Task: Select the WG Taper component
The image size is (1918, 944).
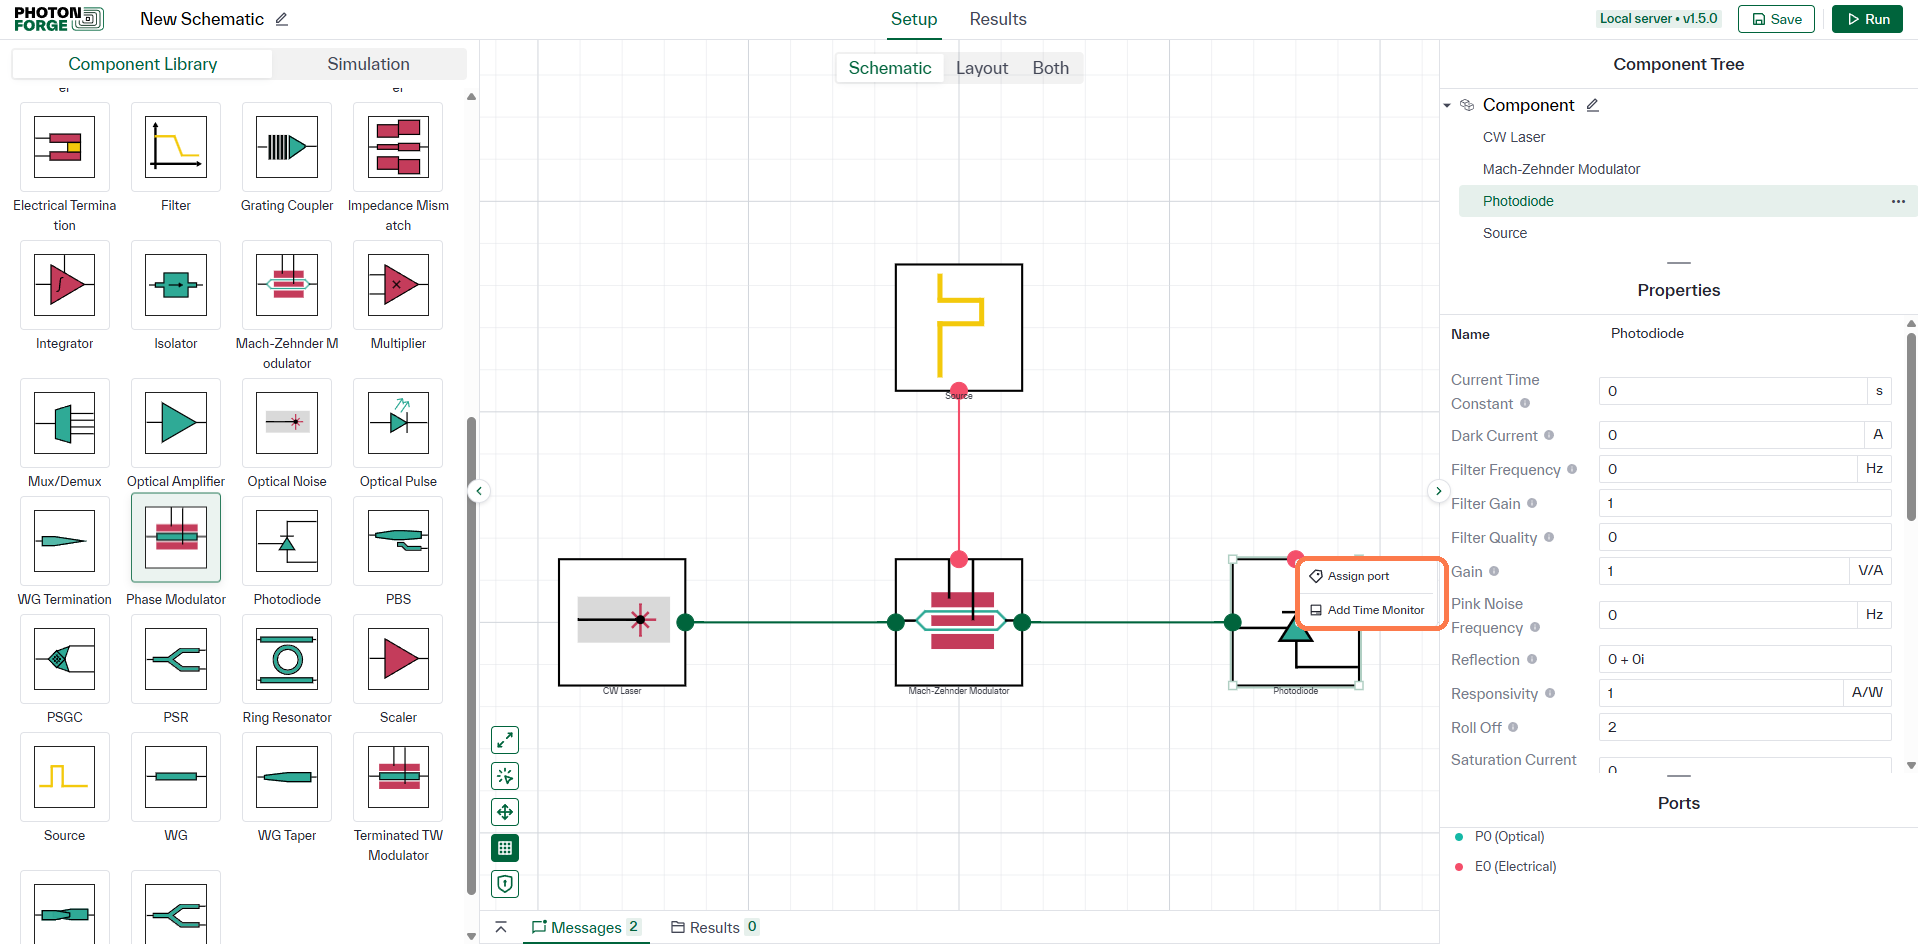Action: click(x=287, y=777)
